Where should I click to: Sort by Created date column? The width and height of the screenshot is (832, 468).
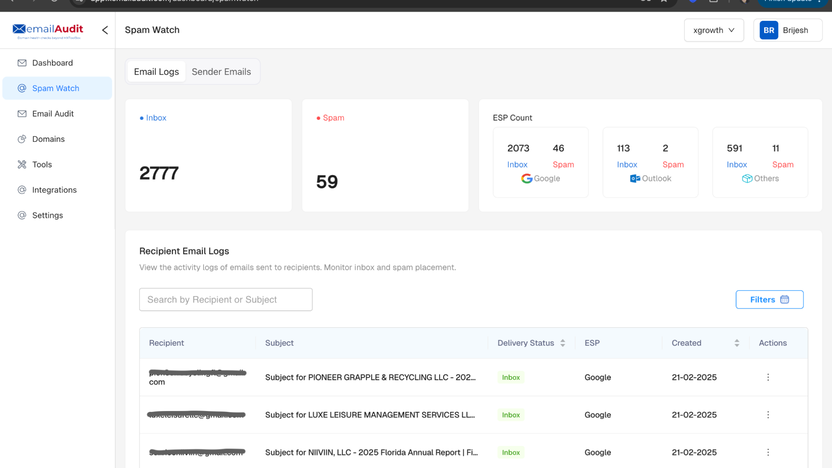coord(736,343)
